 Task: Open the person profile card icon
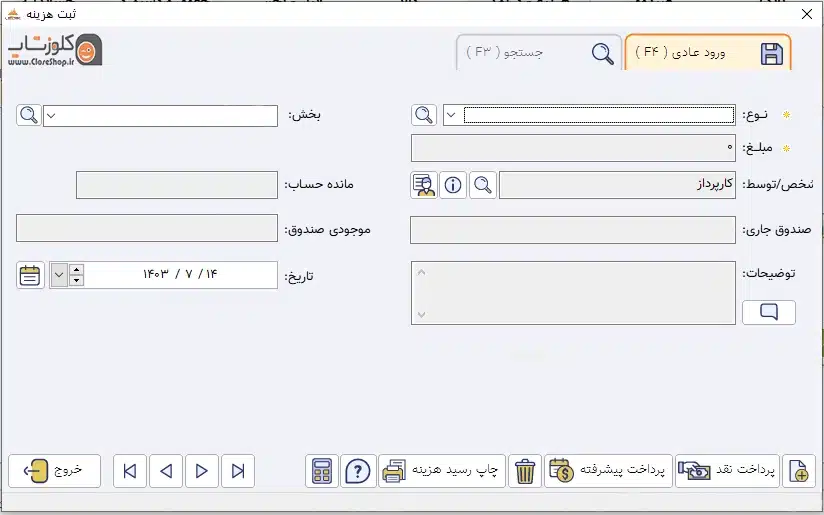(424, 185)
